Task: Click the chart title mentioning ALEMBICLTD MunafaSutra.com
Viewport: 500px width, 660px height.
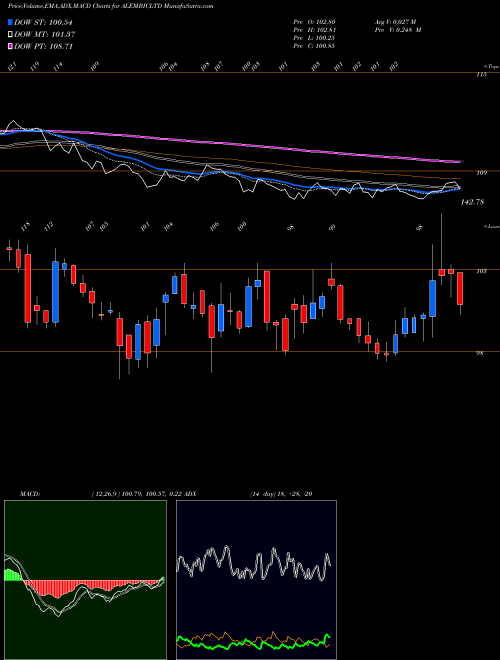Action: click(x=110, y=6)
